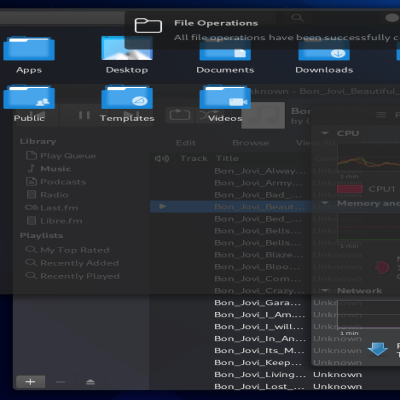Click the CPU1 red color swatch
The height and width of the screenshot is (400, 400).
pos(350,189)
